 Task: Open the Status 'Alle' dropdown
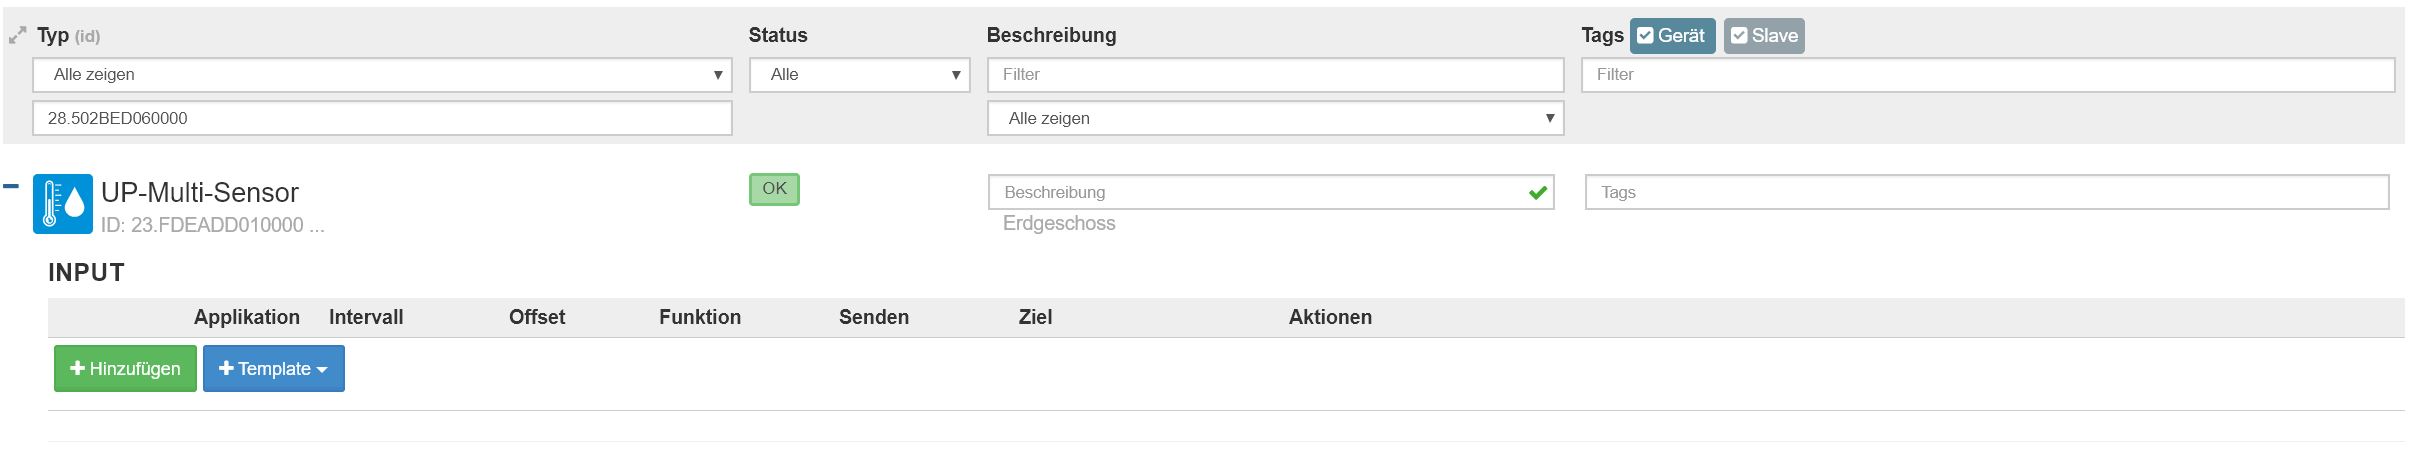click(860, 75)
